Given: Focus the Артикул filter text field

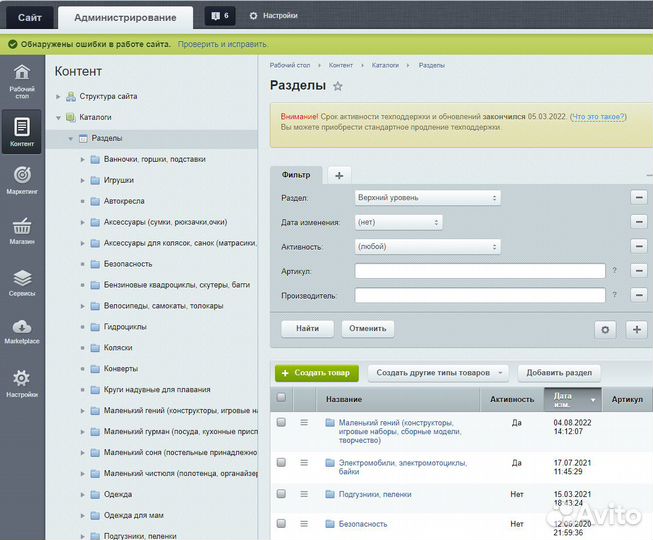Looking at the screenshot, I should (480, 271).
